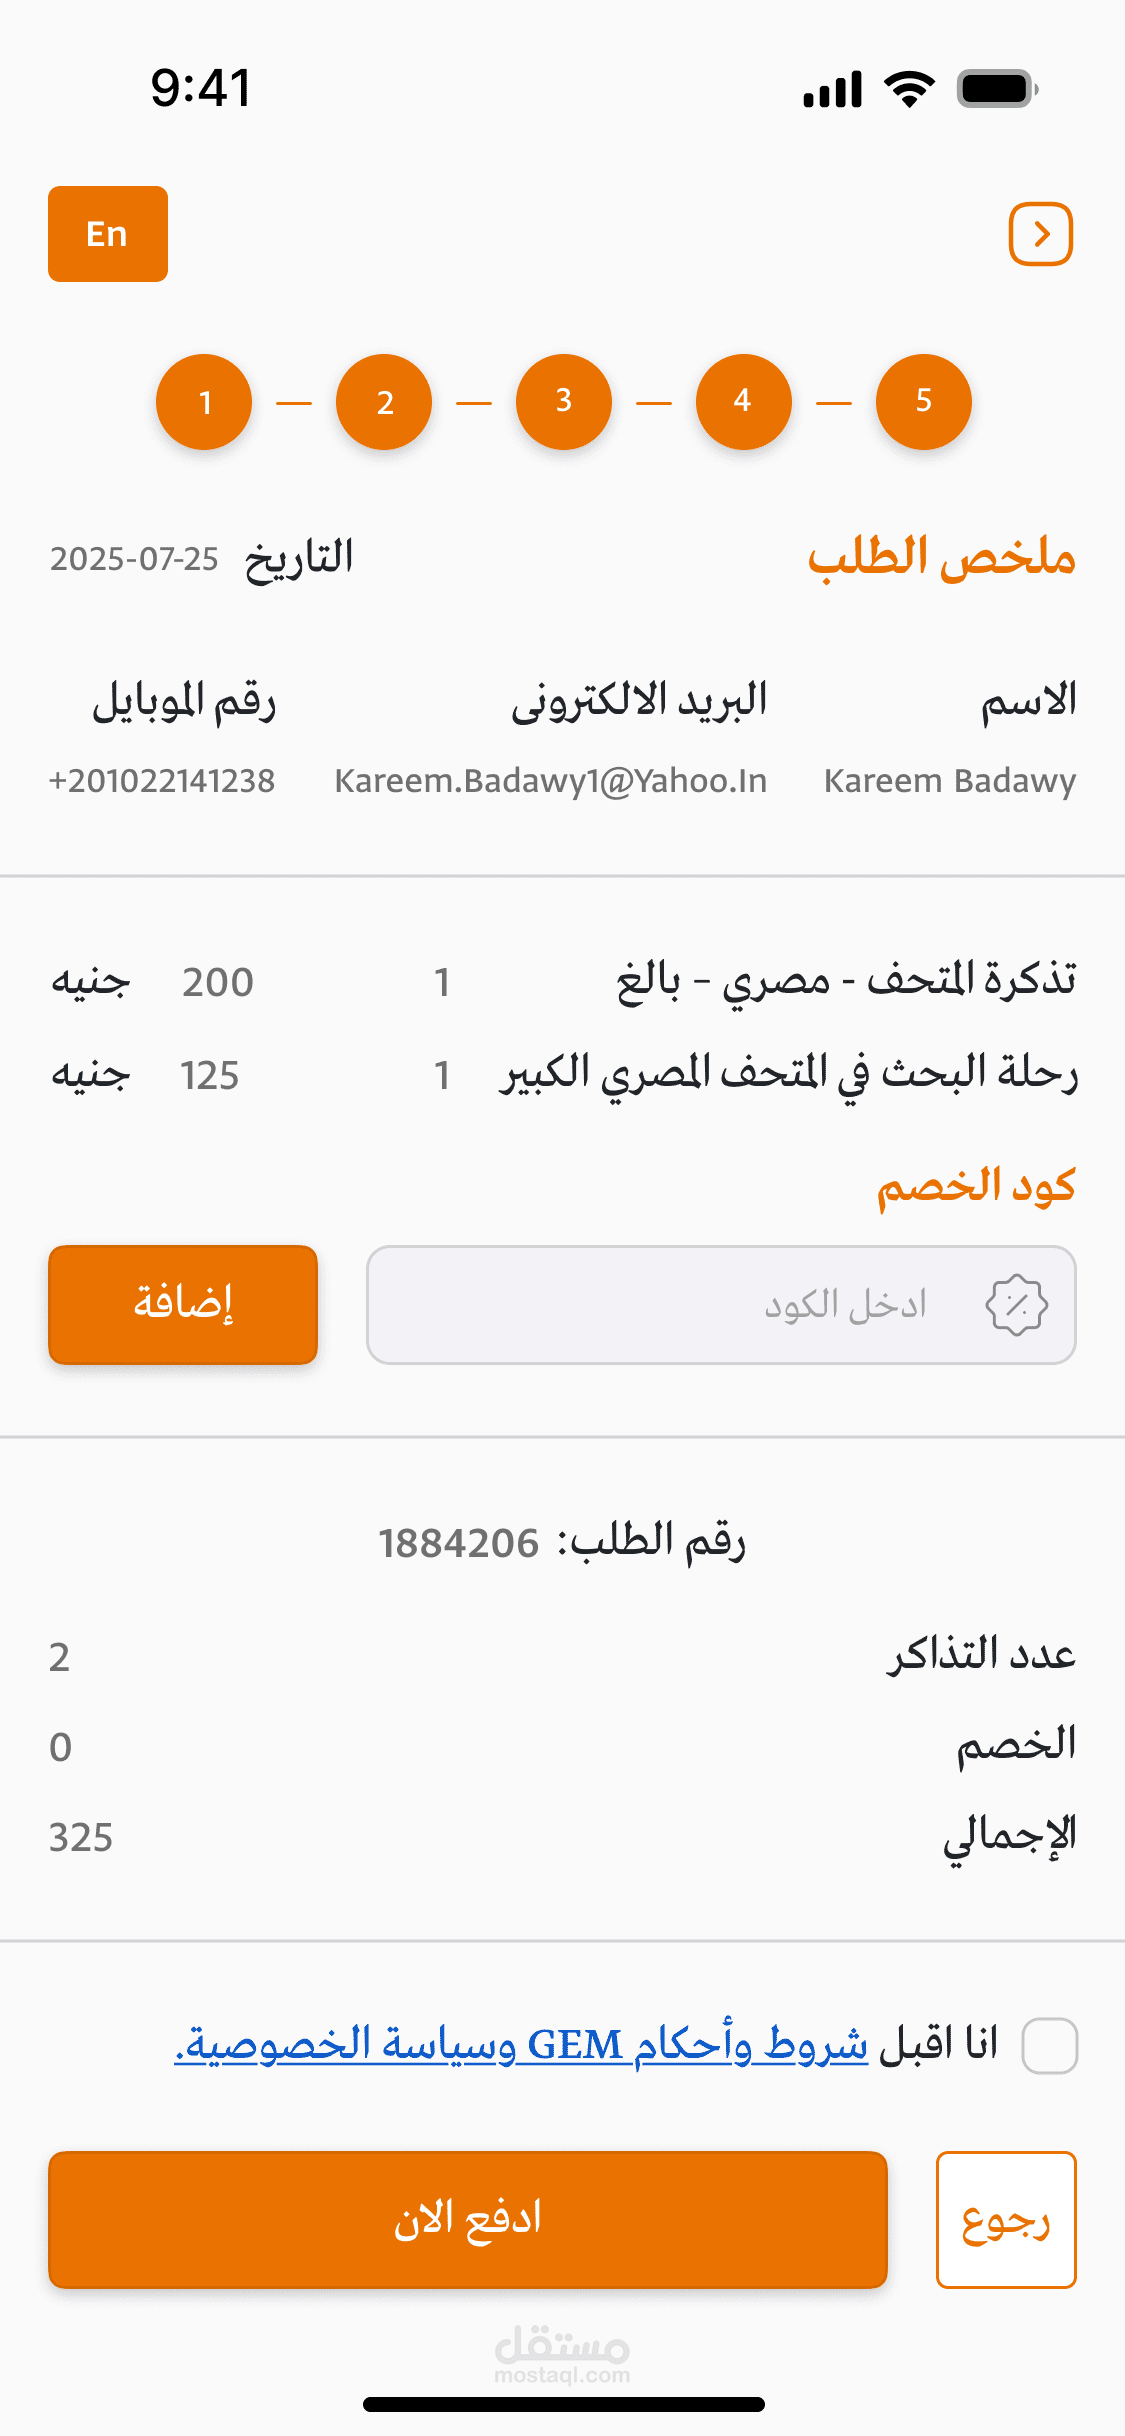
Task: Tap the رجوع back button
Action: 1006,2219
